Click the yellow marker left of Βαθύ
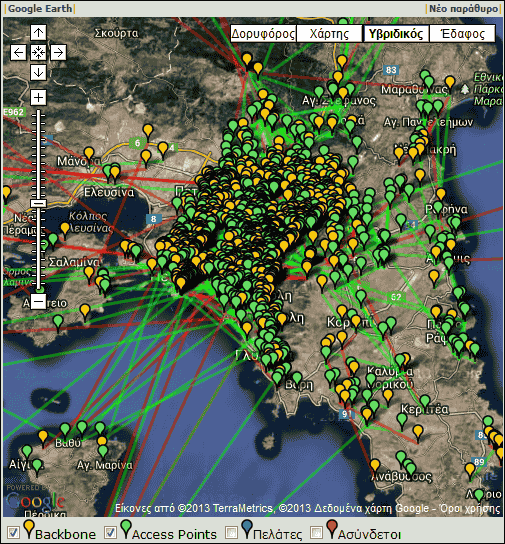Viewport: 505px width, 544px height. pos(43,436)
